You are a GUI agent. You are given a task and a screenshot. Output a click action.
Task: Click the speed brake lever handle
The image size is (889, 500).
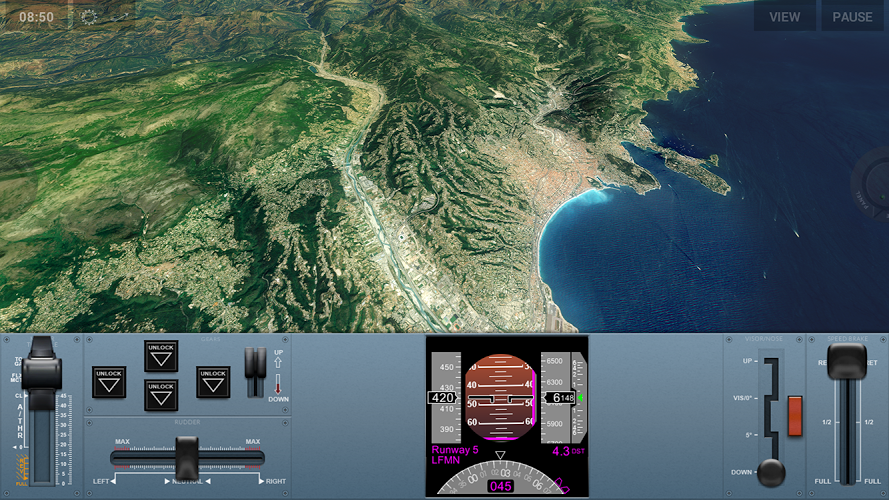click(845, 361)
